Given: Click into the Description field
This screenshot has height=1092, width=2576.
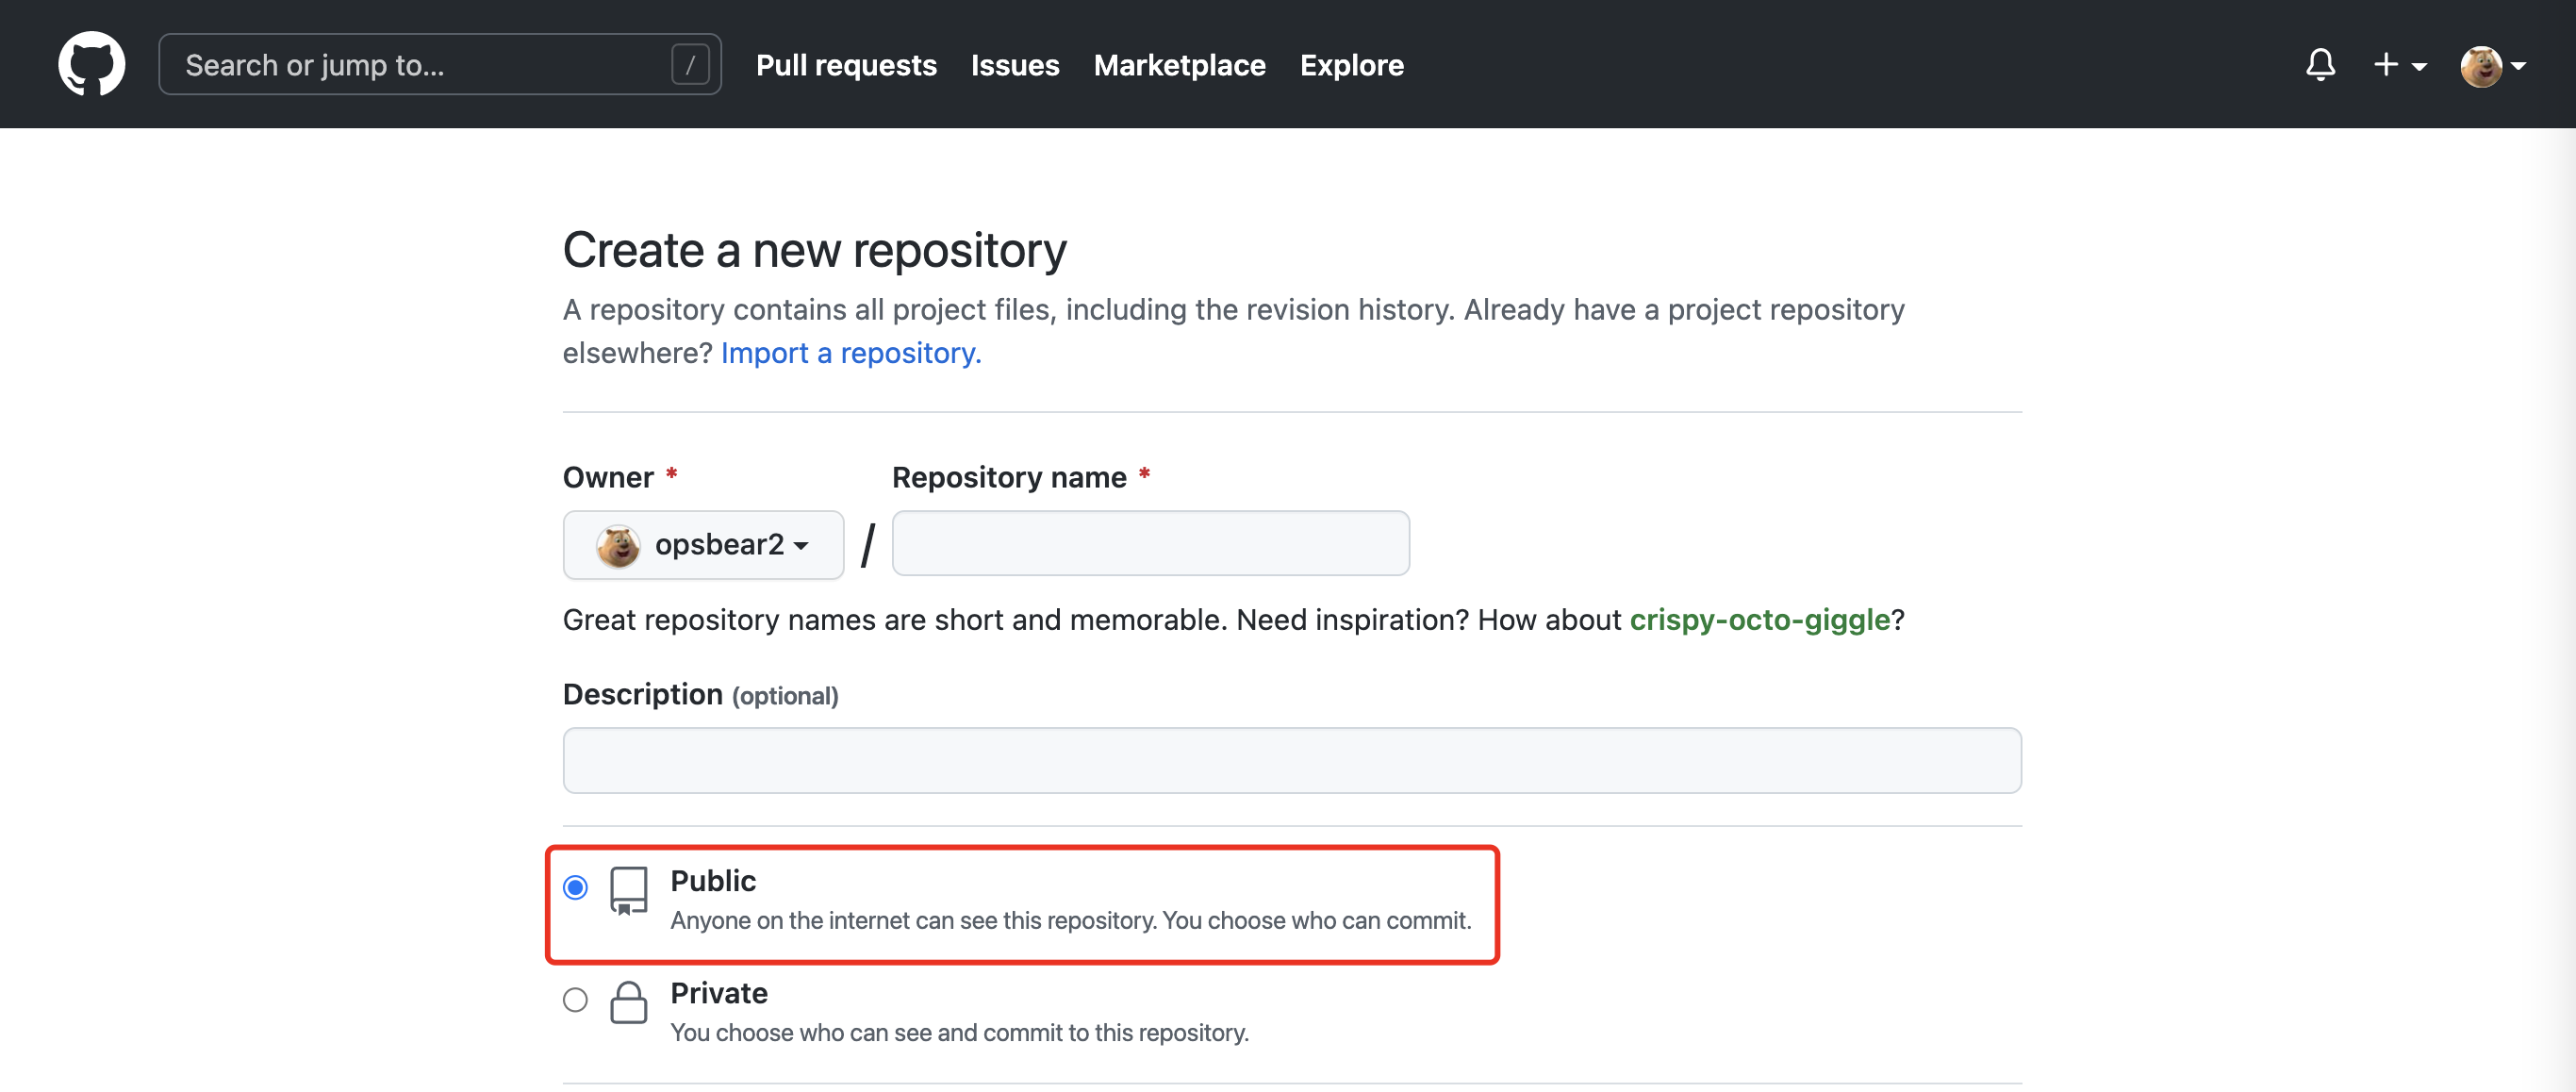Looking at the screenshot, I should pos(1291,760).
